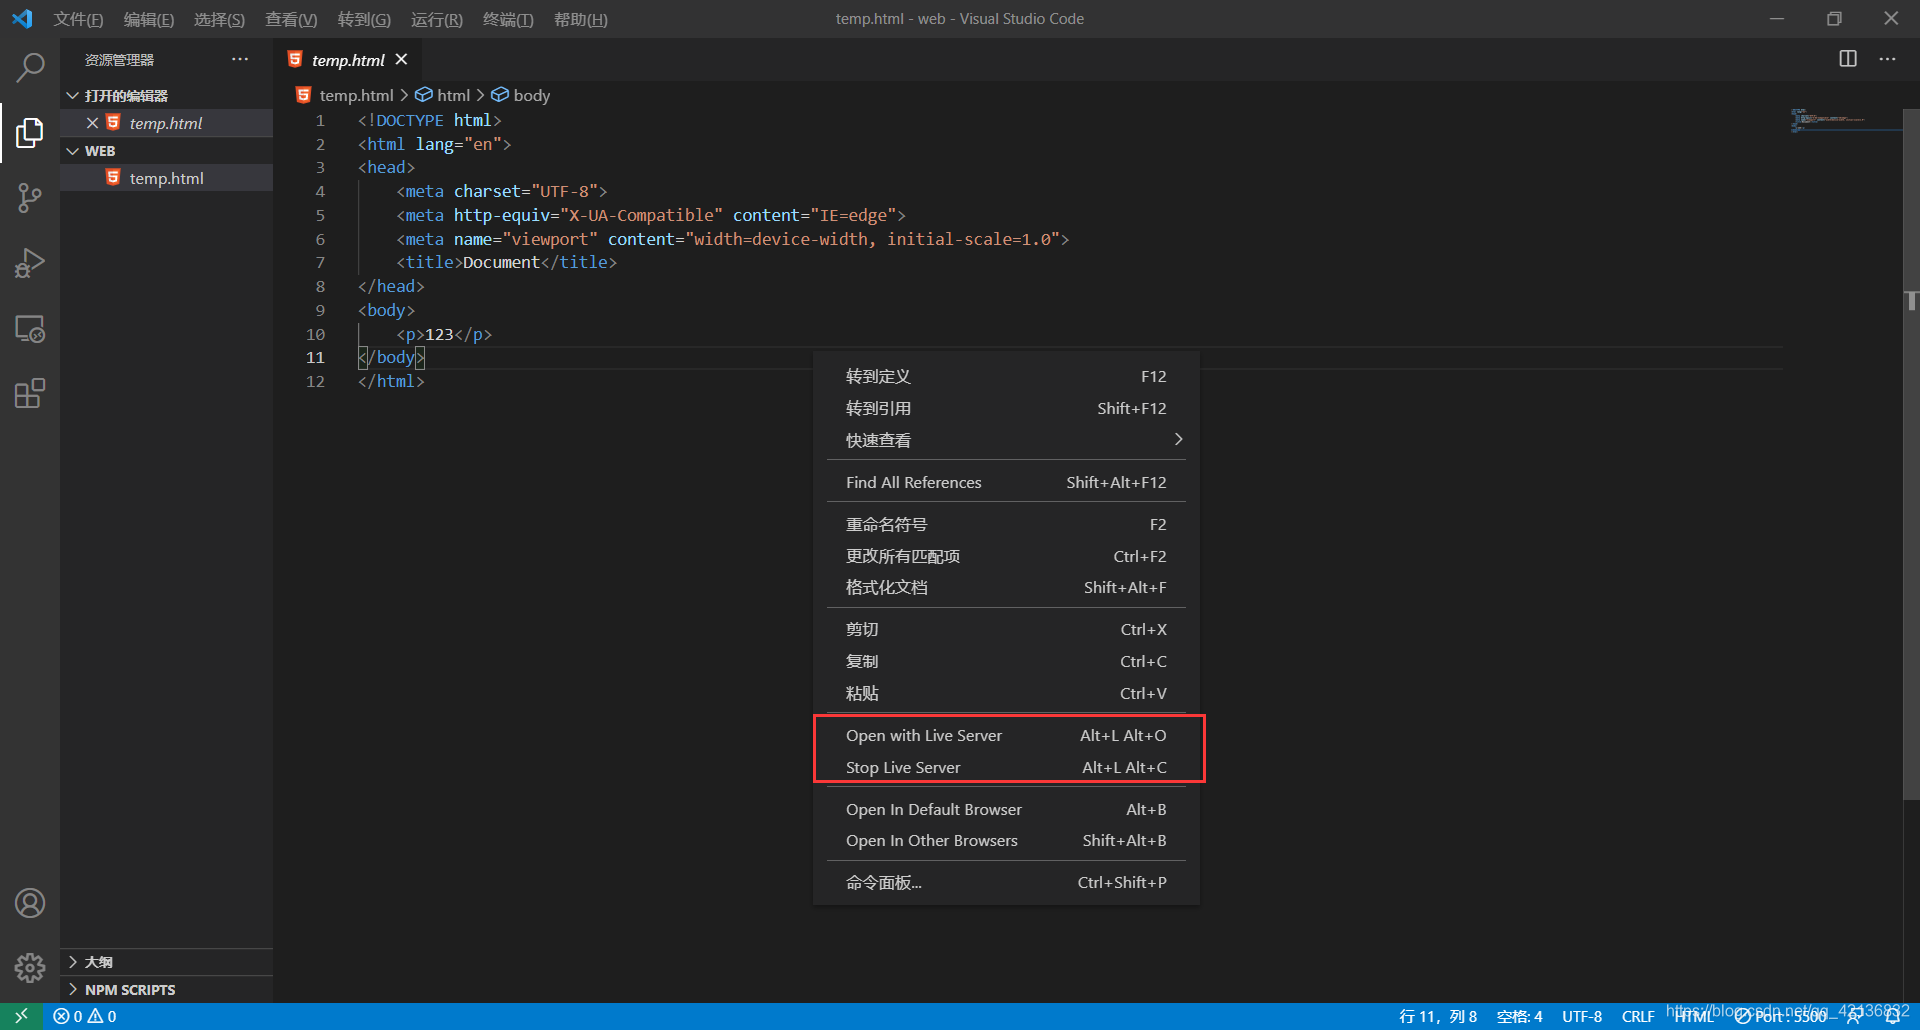Close temp.html in open editors list
Image resolution: width=1920 pixels, height=1030 pixels.
[x=92, y=123]
